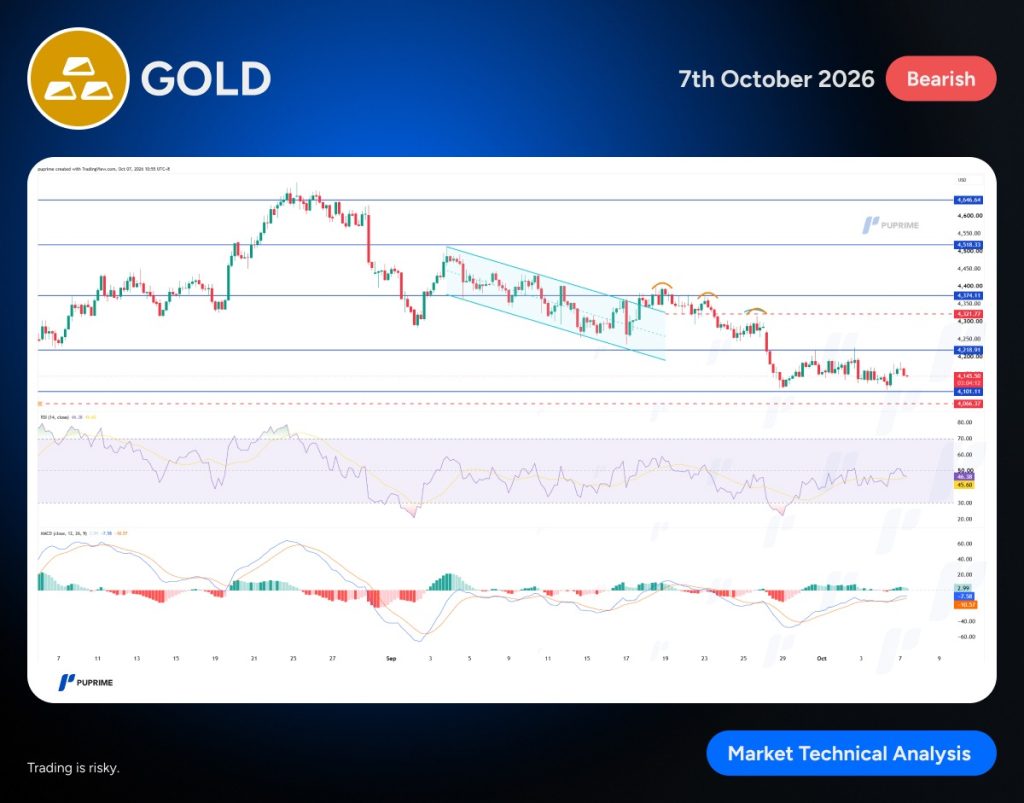Click the red 4,321.77 price label
This screenshot has height=803, width=1024.
pyautogui.click(x=968, y=314)
